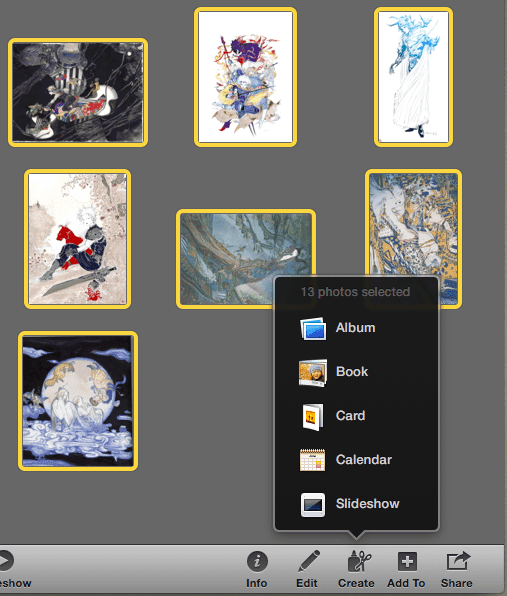
Task: Start the slideshow play button
Action: tap(6, 560)
